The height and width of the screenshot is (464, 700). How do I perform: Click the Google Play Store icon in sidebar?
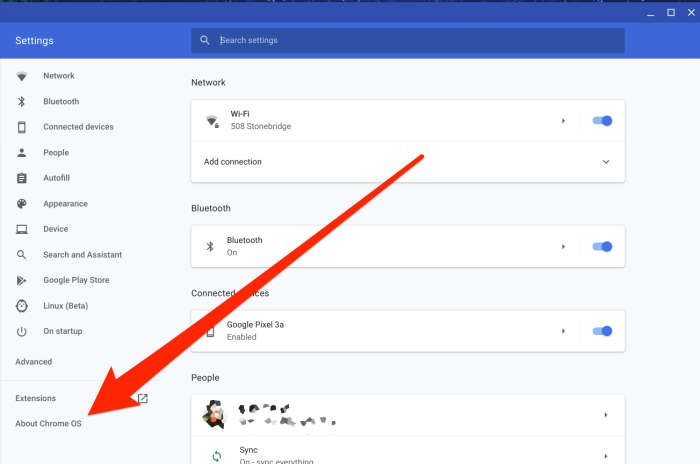(21, 280)
